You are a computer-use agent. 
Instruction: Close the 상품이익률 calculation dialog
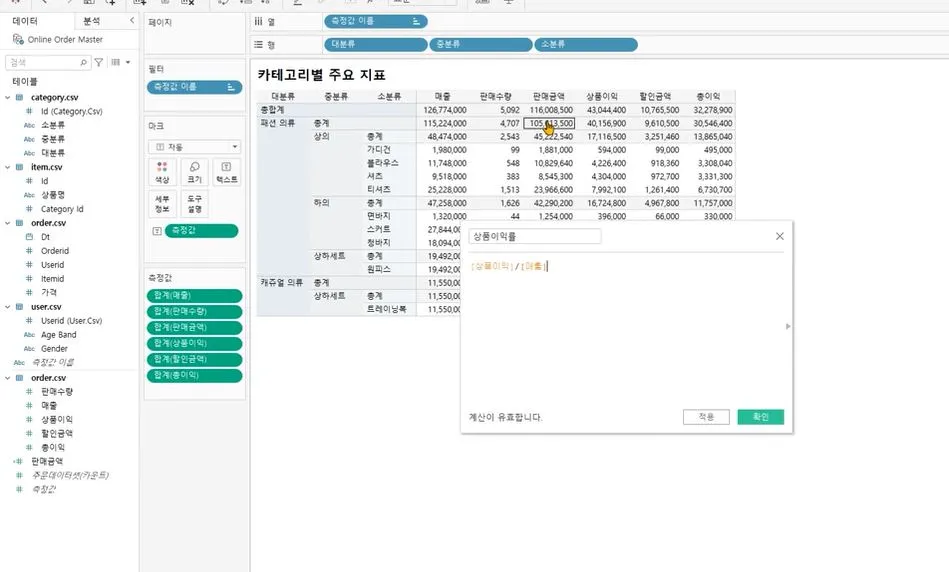[x=780, y=236]
